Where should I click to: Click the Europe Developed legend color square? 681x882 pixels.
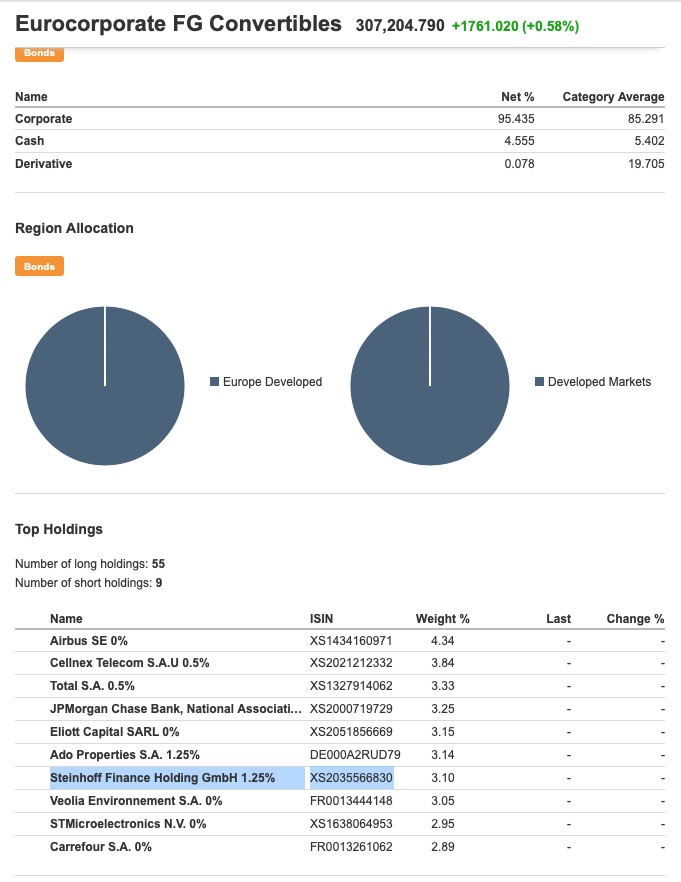pos(214,382)
